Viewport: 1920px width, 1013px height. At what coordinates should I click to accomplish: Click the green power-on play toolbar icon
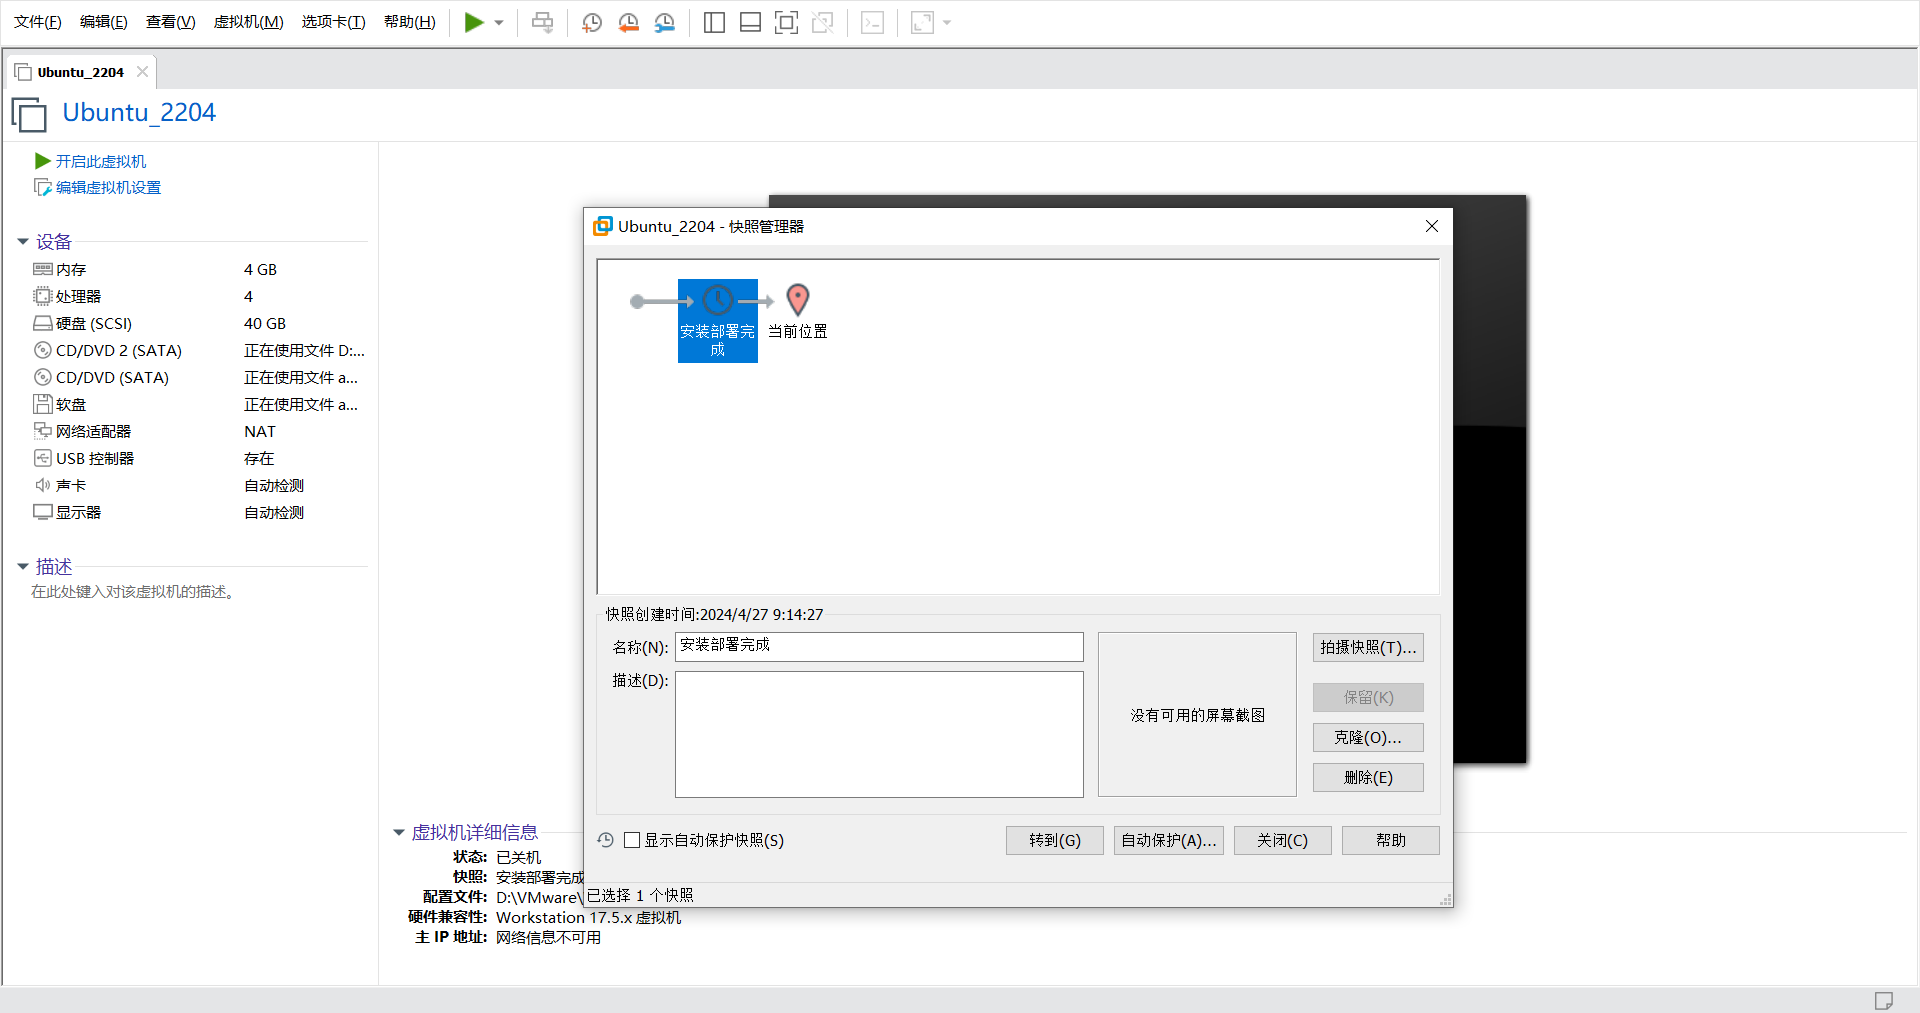click(x=474, y=22)
